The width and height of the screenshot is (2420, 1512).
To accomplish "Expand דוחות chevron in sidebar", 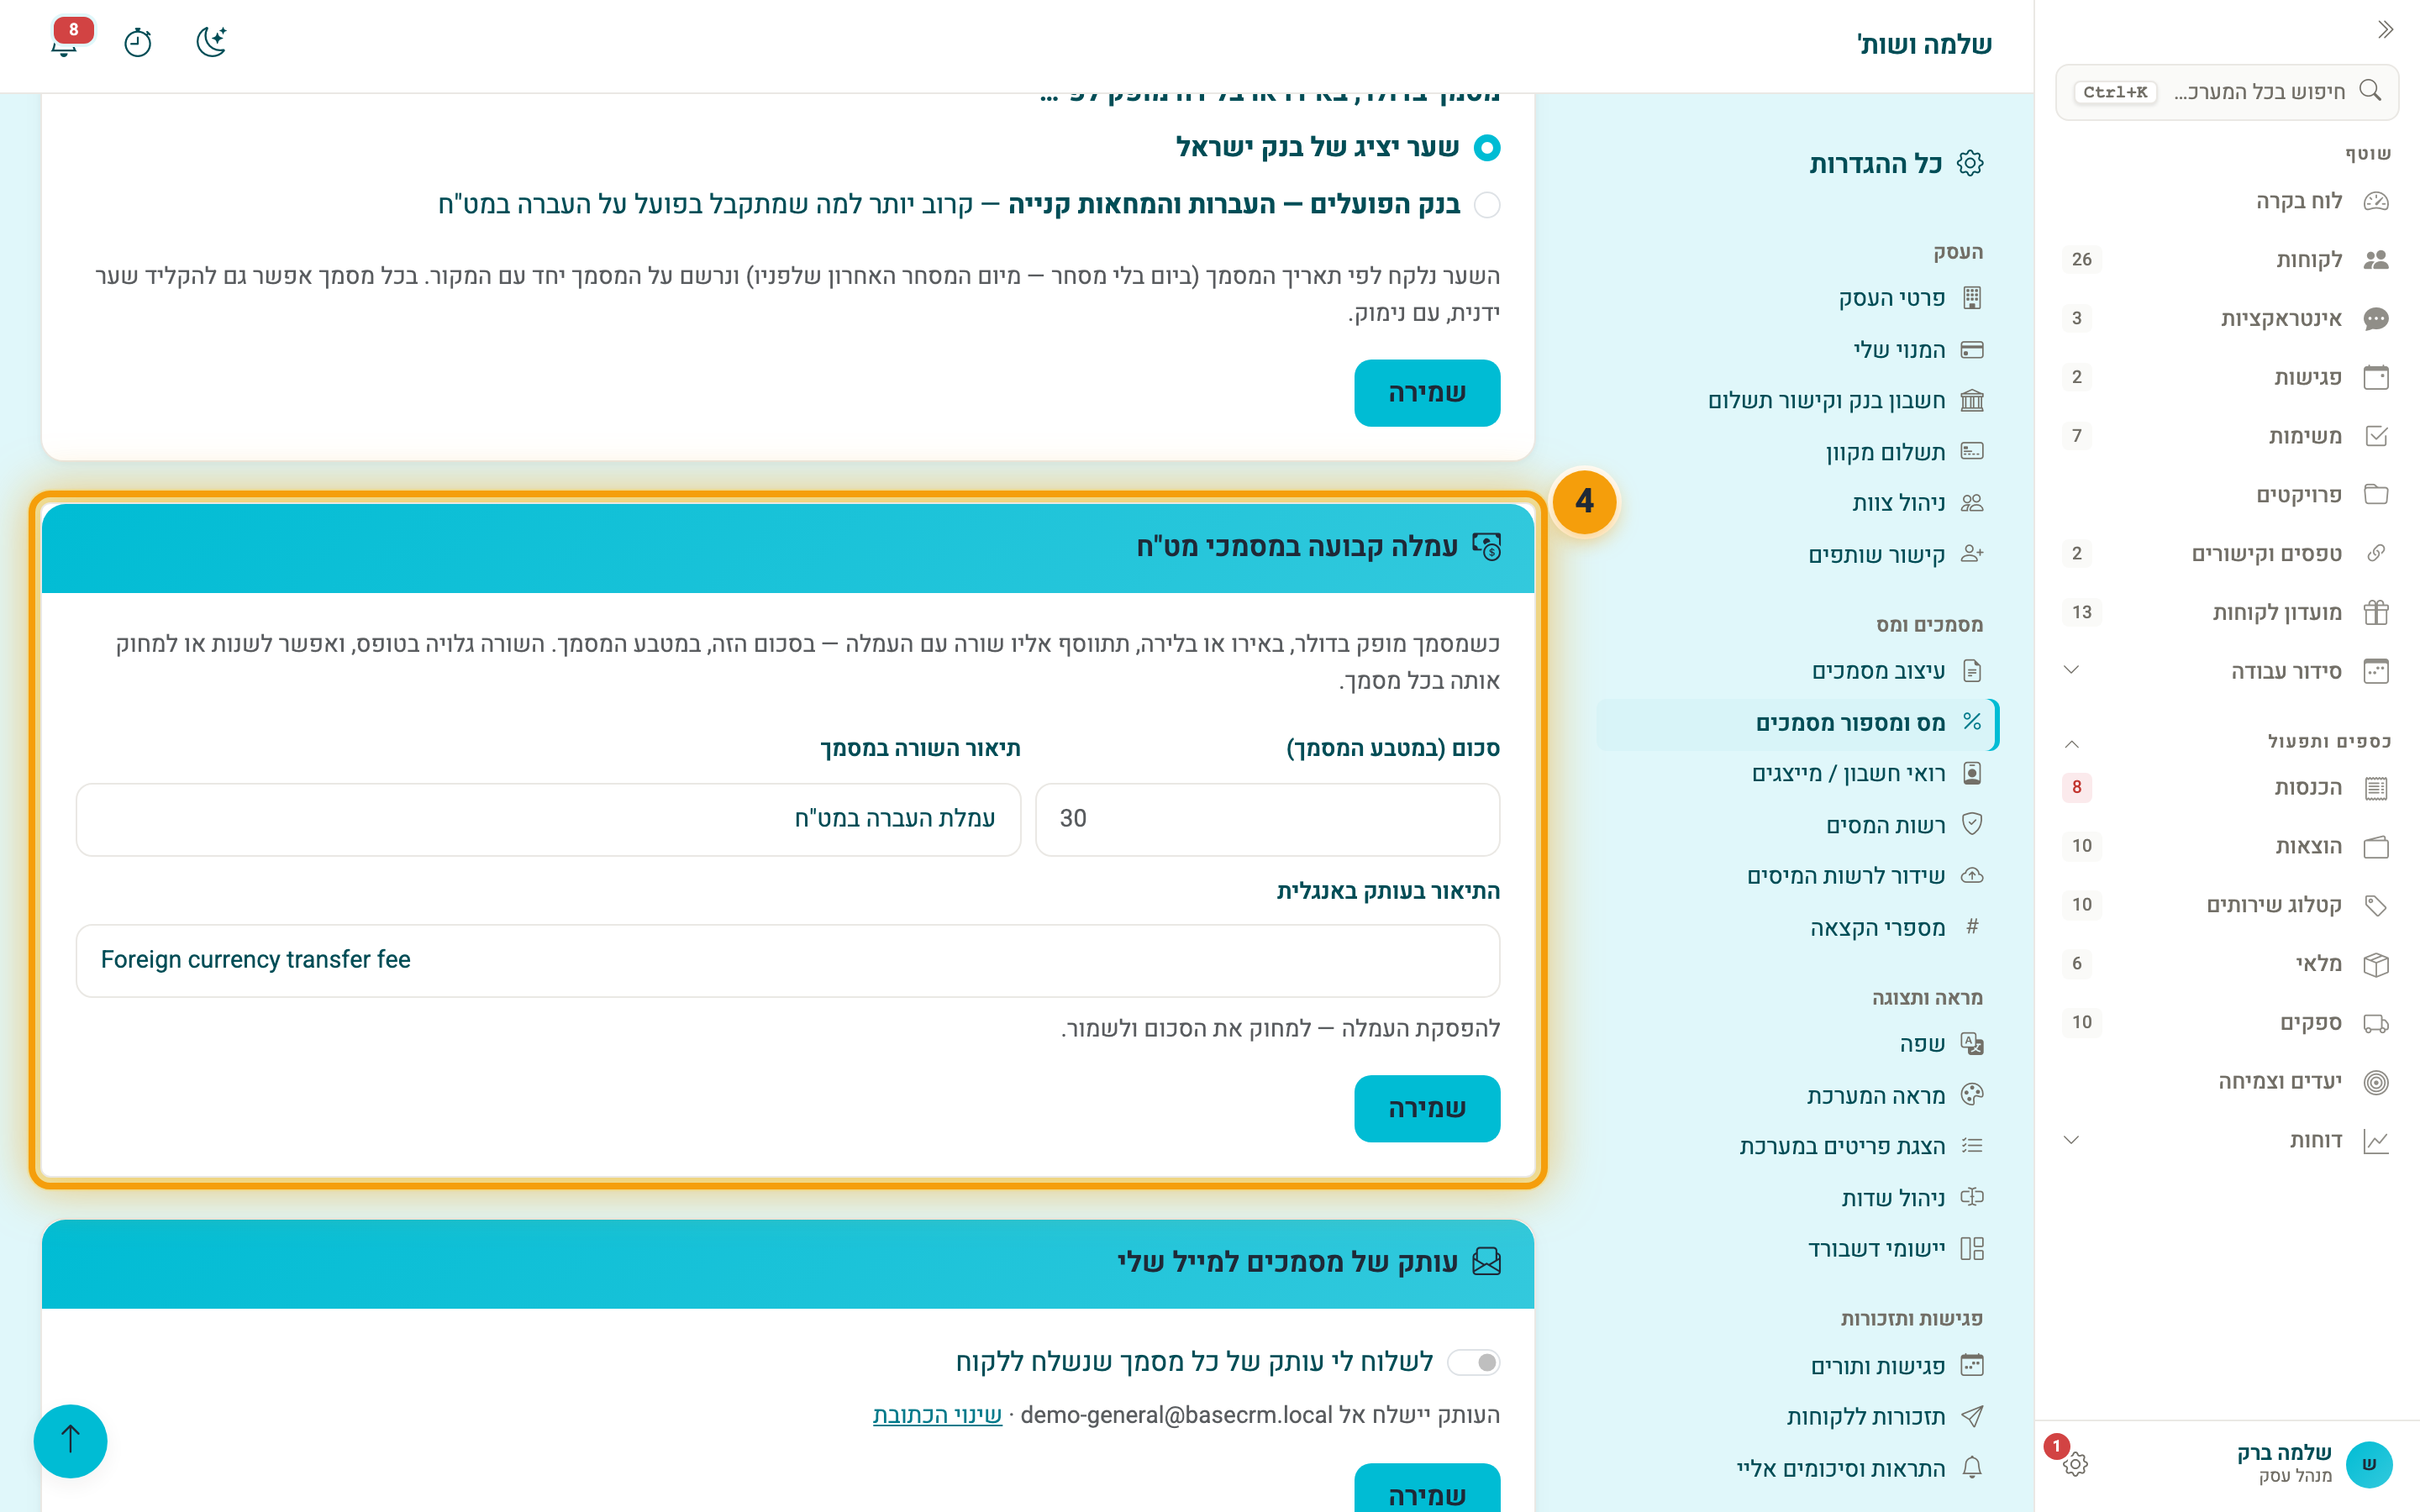I will click(x=2071, y=1140).
